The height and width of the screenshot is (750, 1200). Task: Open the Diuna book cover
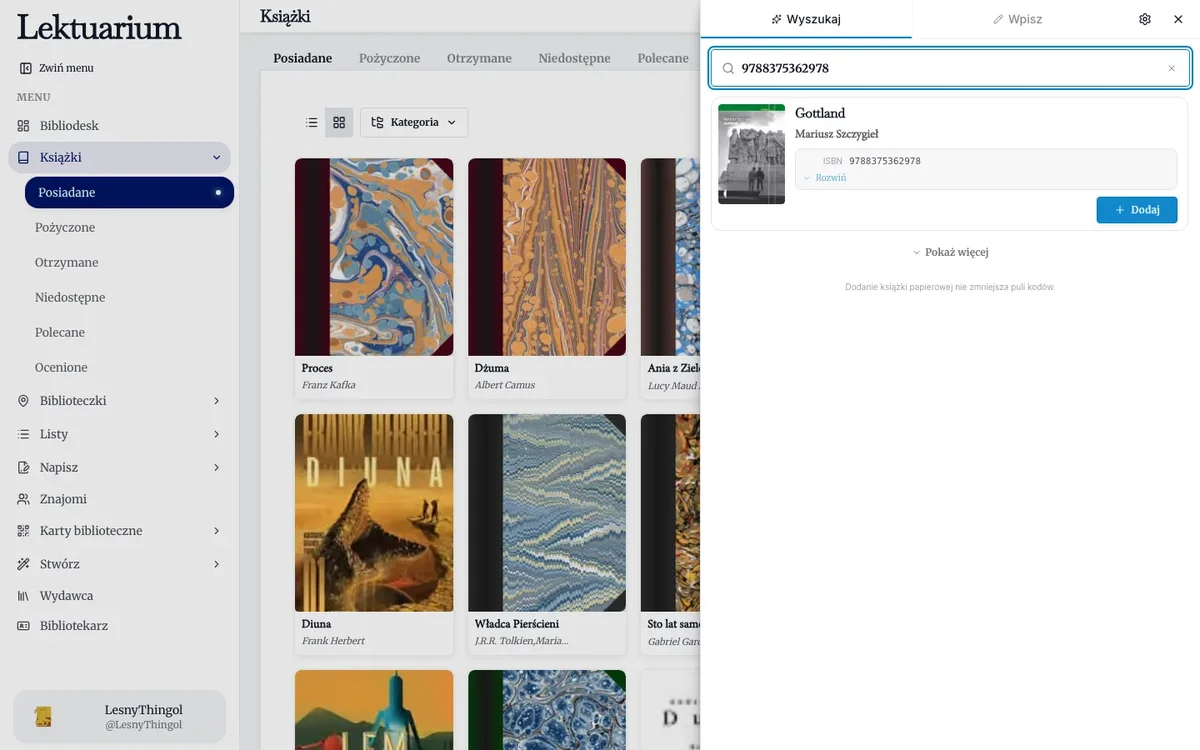(374, 513)
